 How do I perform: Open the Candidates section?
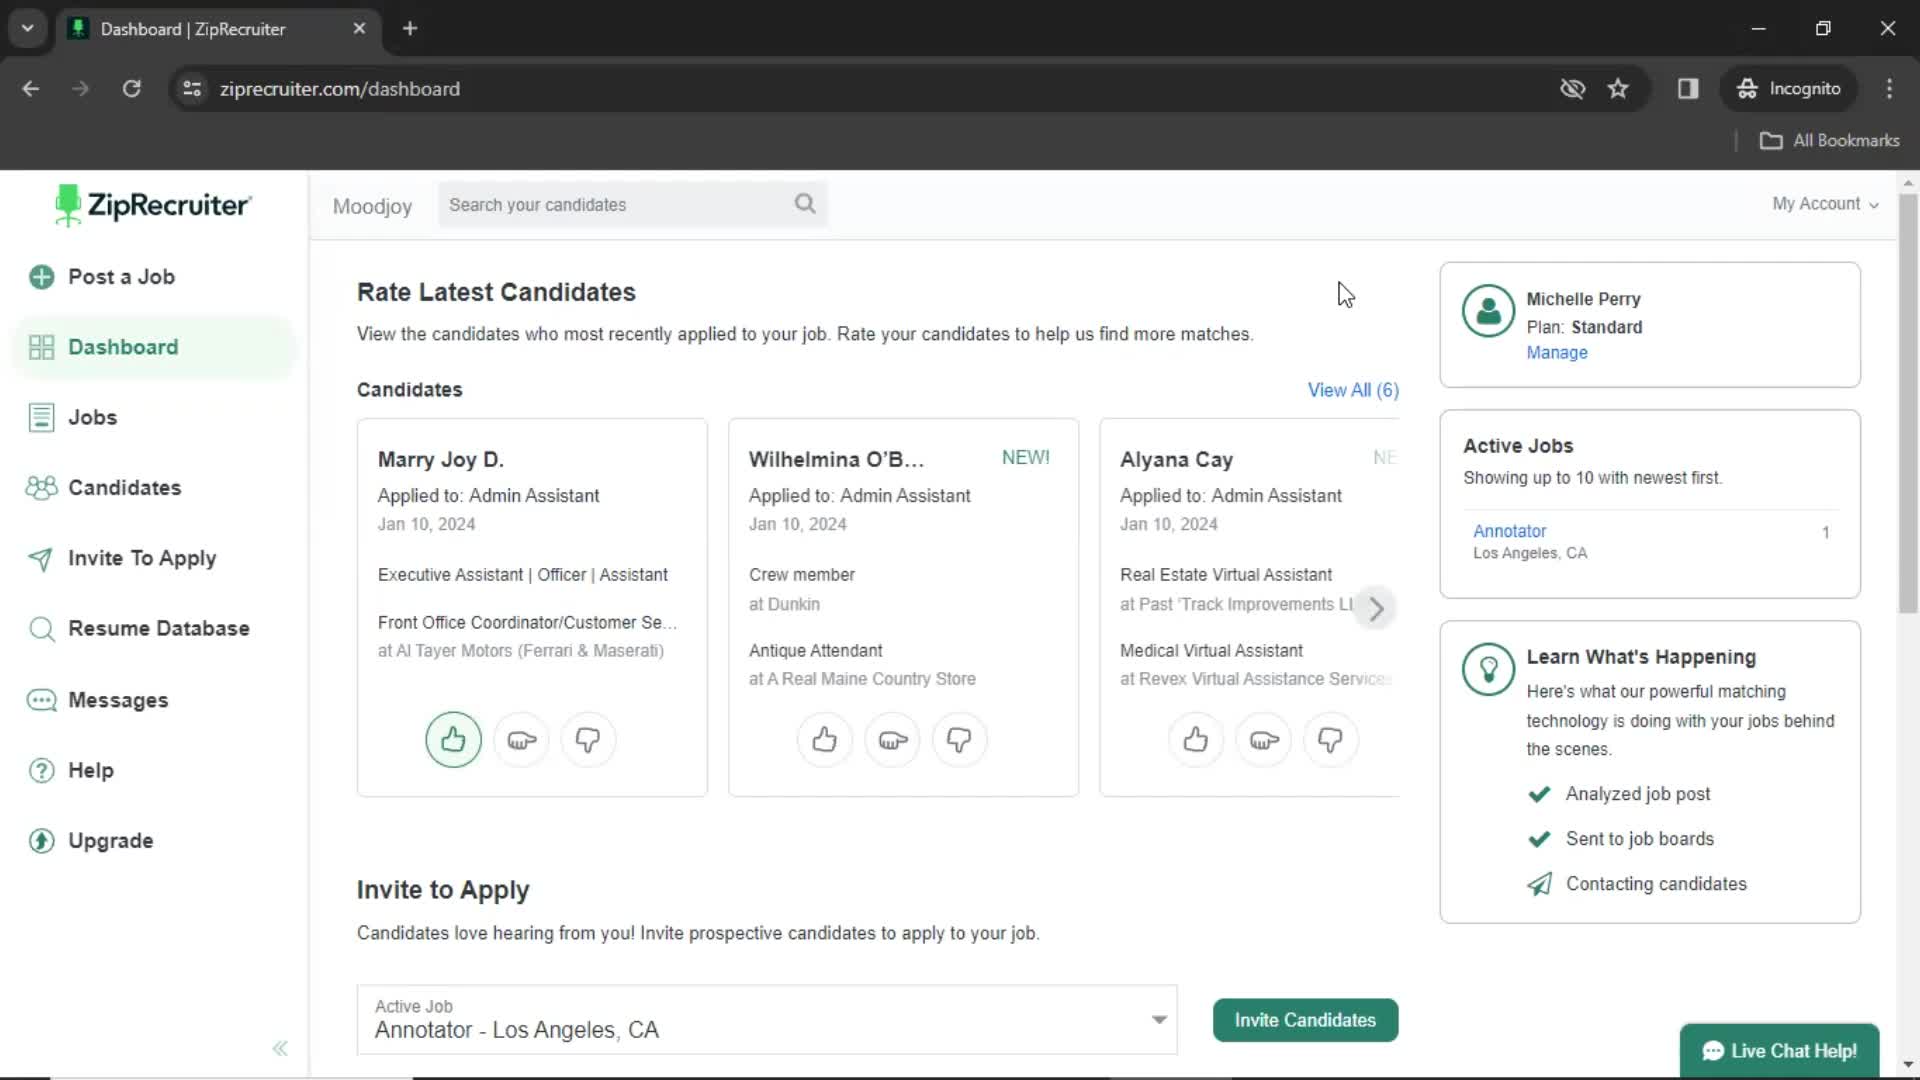click(124, 488)
